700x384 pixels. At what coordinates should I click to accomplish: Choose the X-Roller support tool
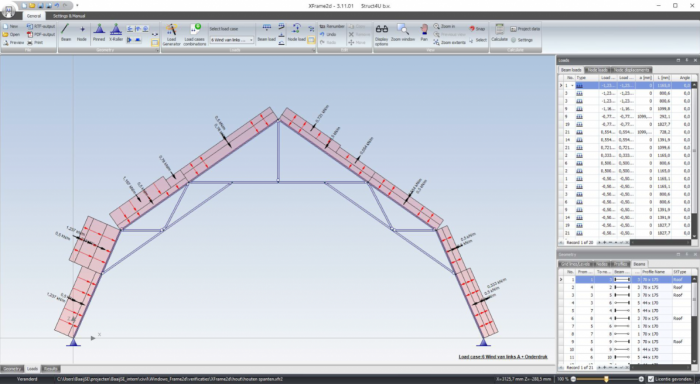(x=116, y=33)
